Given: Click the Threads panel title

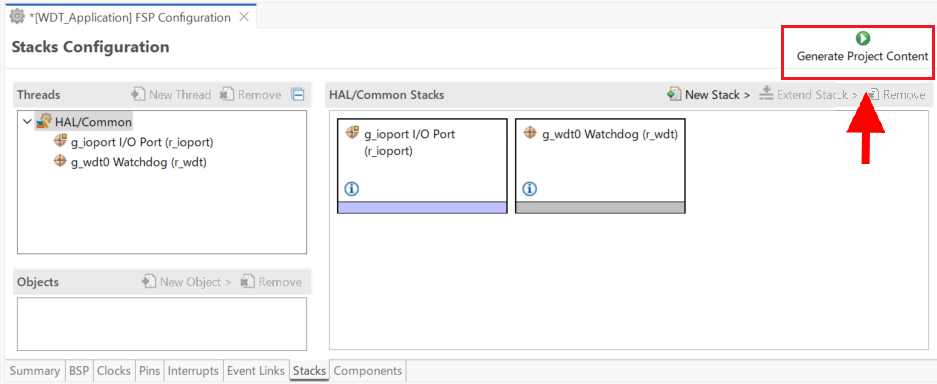Looking at the screenshot, I should click(x=39, y=94).
